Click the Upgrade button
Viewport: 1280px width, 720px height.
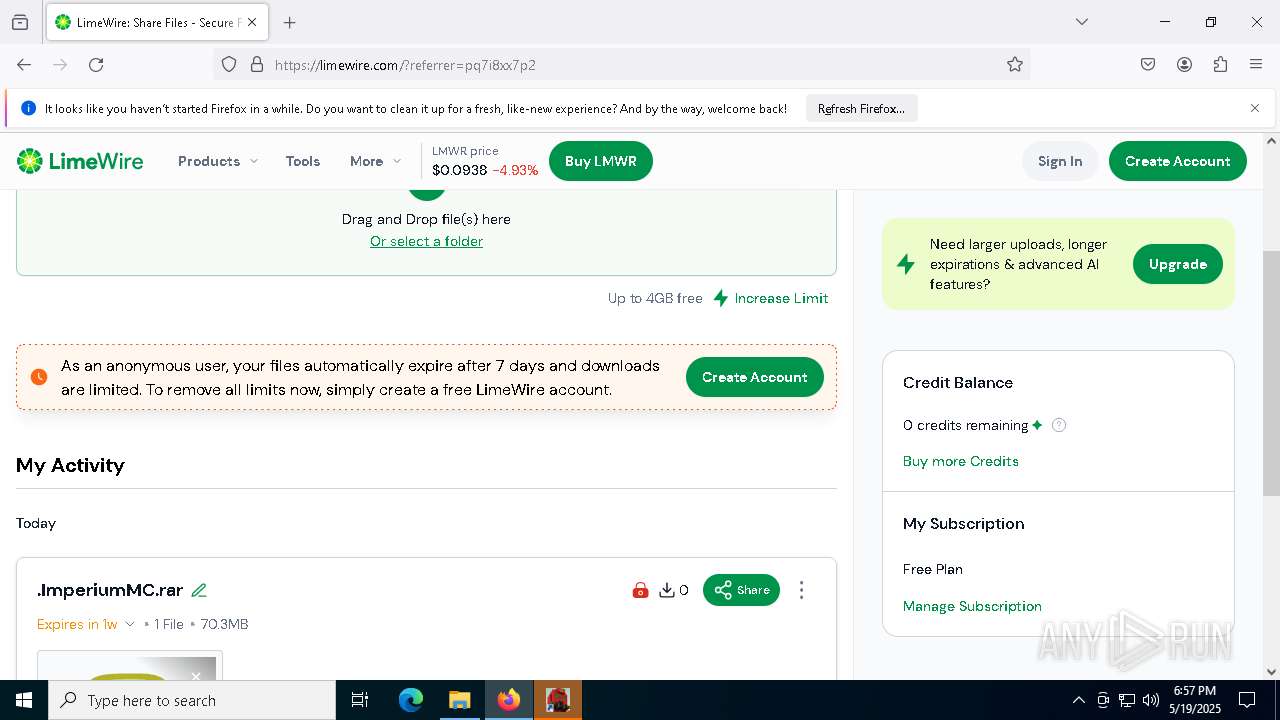(x=1178, y=264)
